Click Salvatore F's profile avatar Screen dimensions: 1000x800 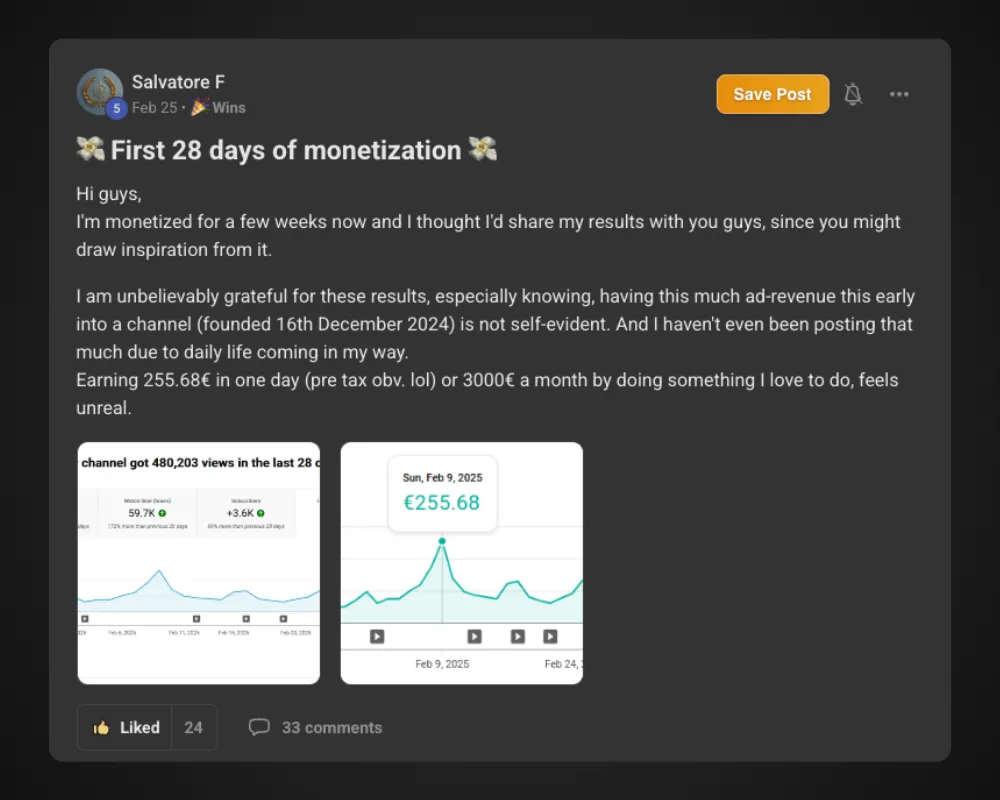point(99,91)
